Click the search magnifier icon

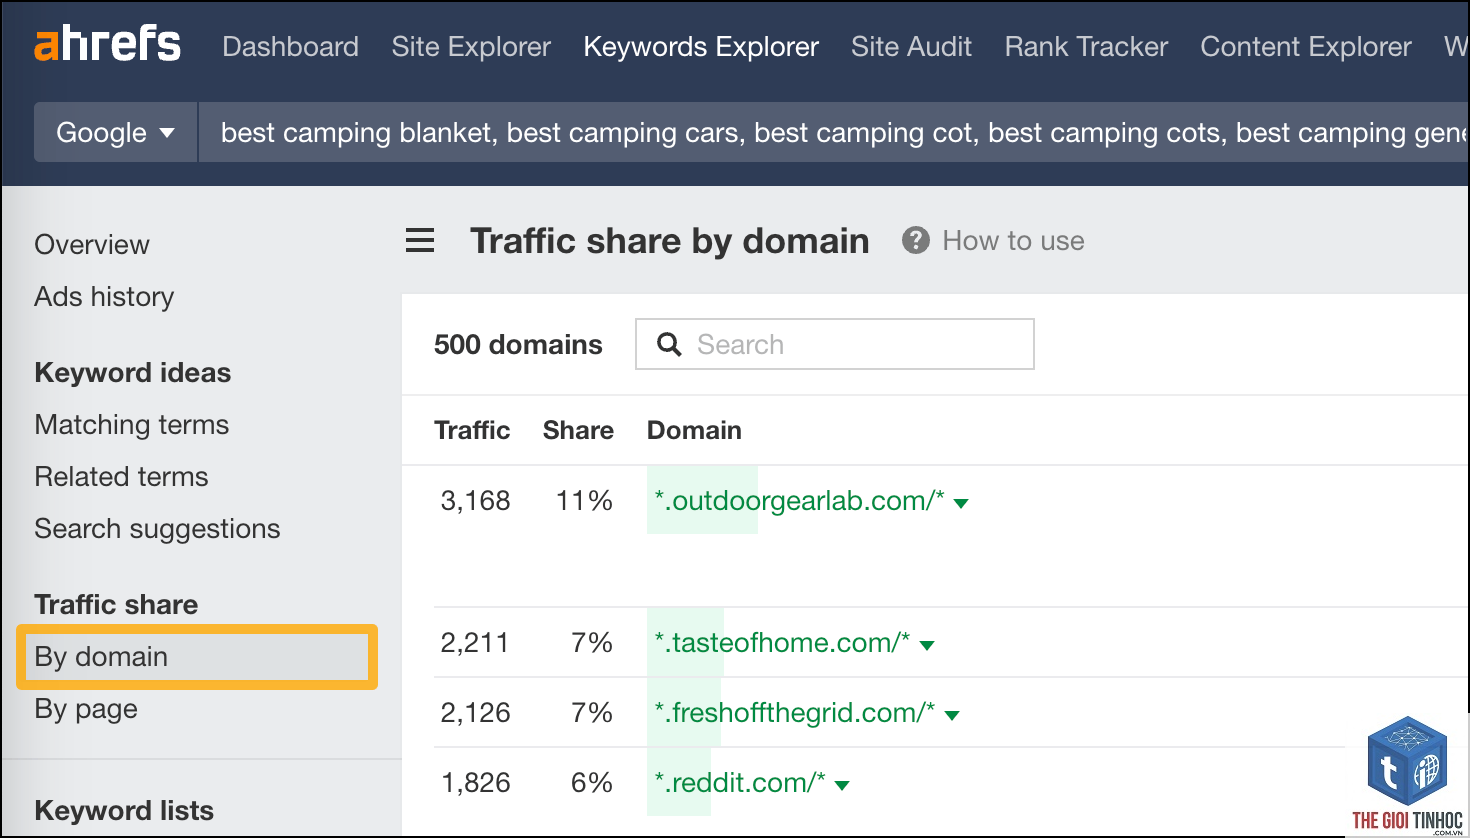pyautogui.click(x=669, y=345)
